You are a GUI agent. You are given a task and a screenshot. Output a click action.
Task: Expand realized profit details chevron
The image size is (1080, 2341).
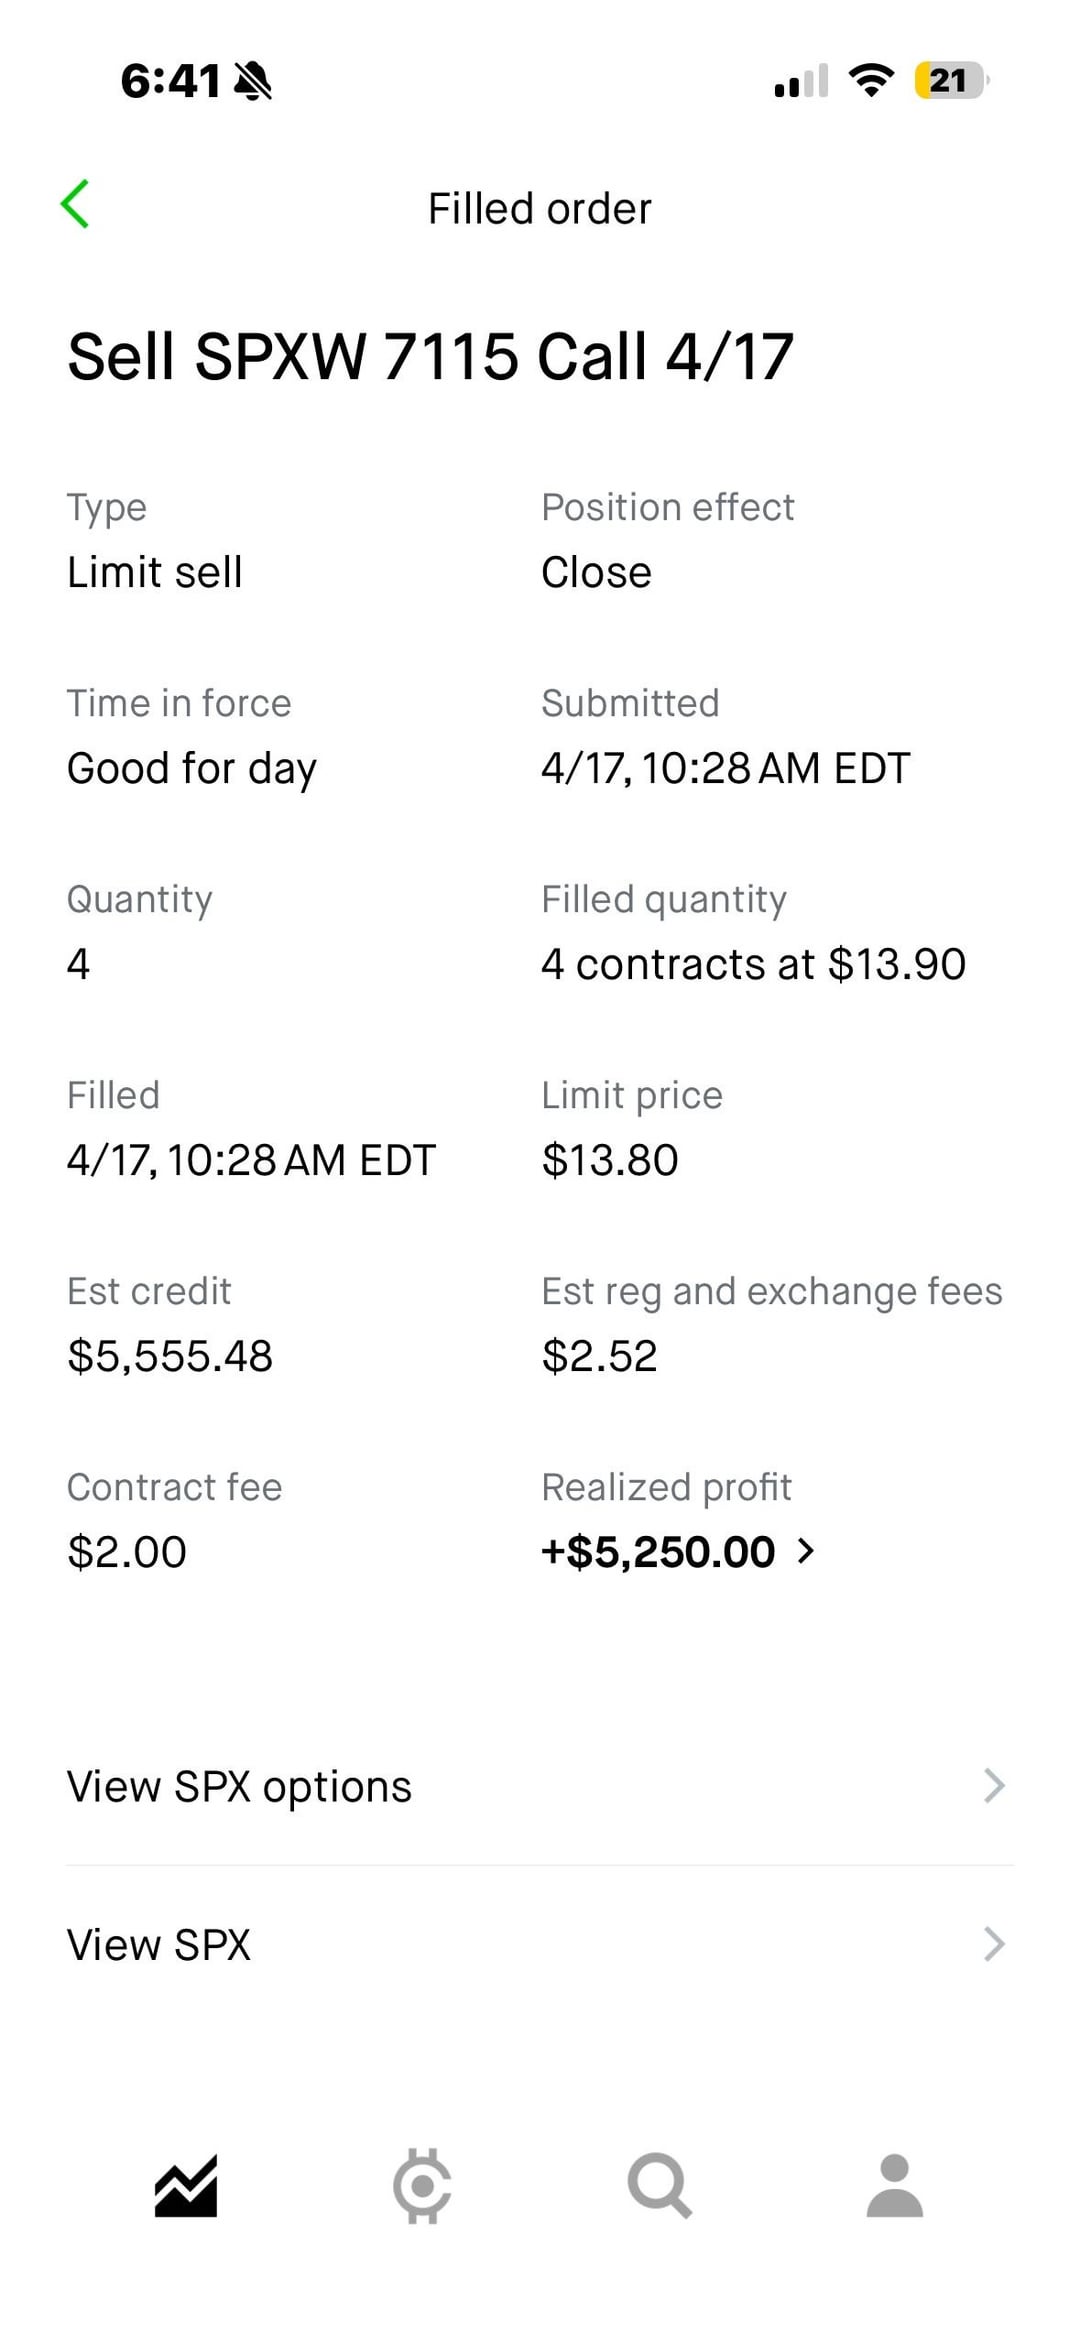pos(806,1551)
